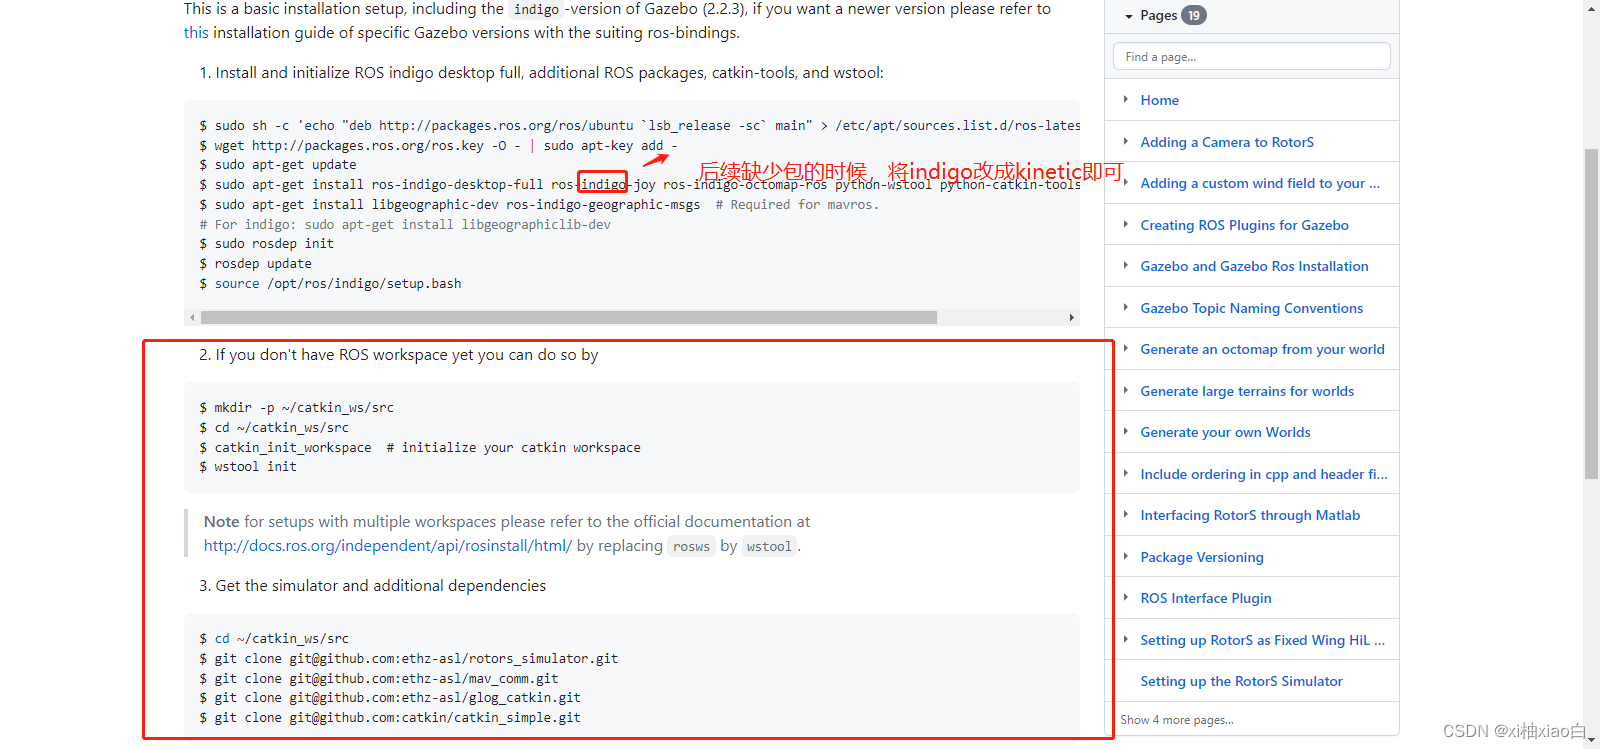Click code block right scroll arrow
Screen dimensions: 1600x749
[x=1072, y=318]
